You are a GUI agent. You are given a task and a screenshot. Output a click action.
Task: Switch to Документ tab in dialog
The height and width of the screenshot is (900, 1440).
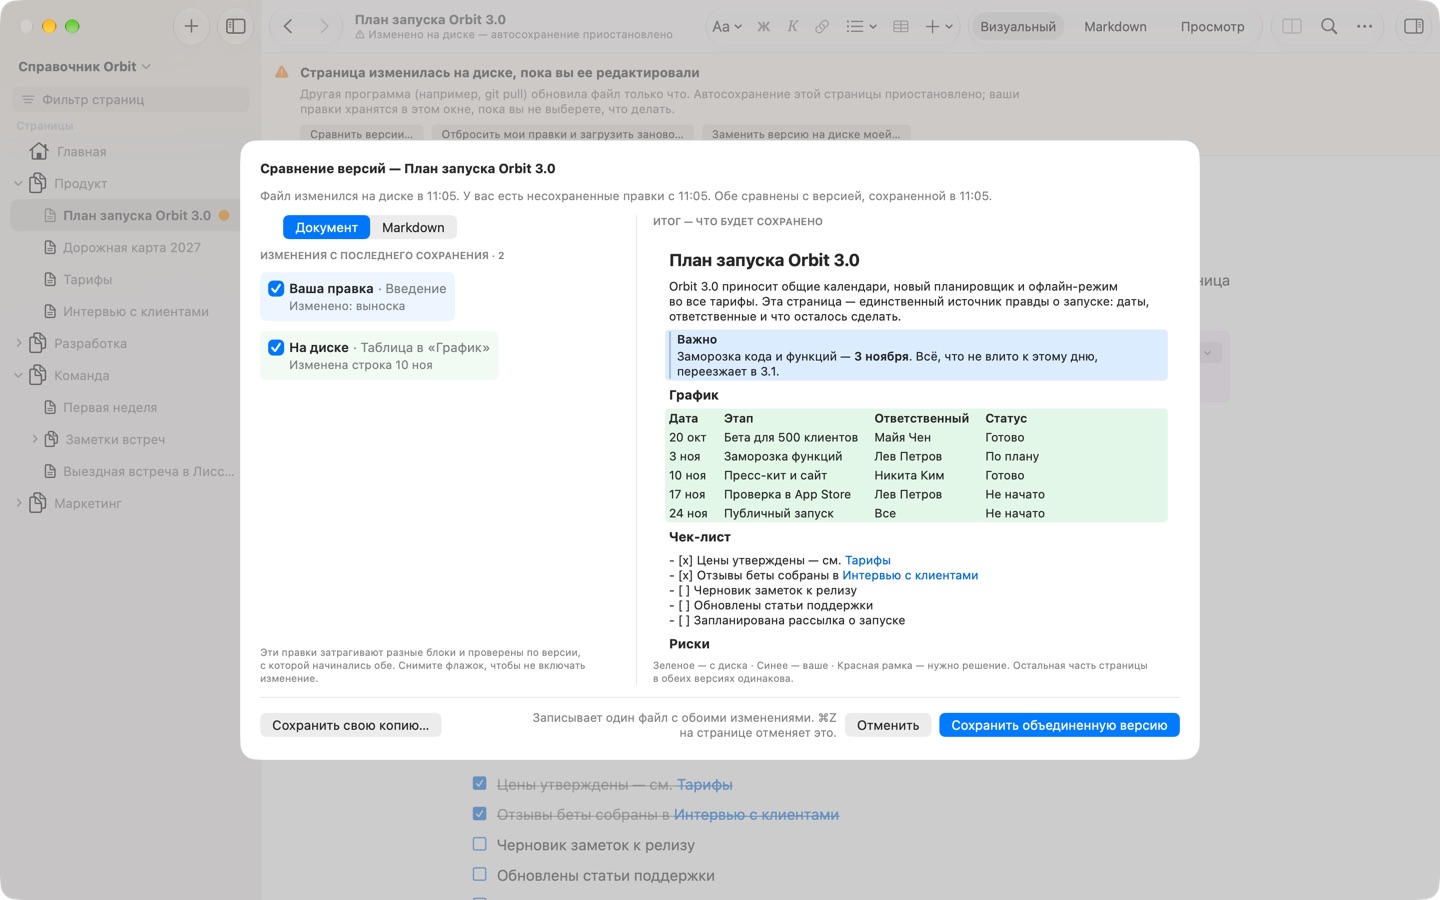(326, 228)
